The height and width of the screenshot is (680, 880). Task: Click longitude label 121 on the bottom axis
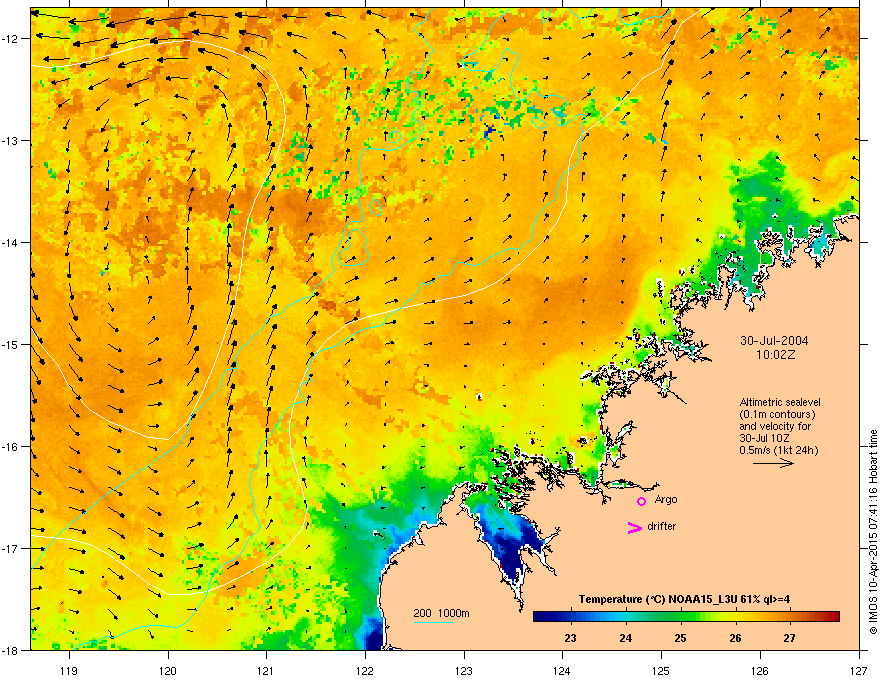pyautogui.click(x=266, y=670)
